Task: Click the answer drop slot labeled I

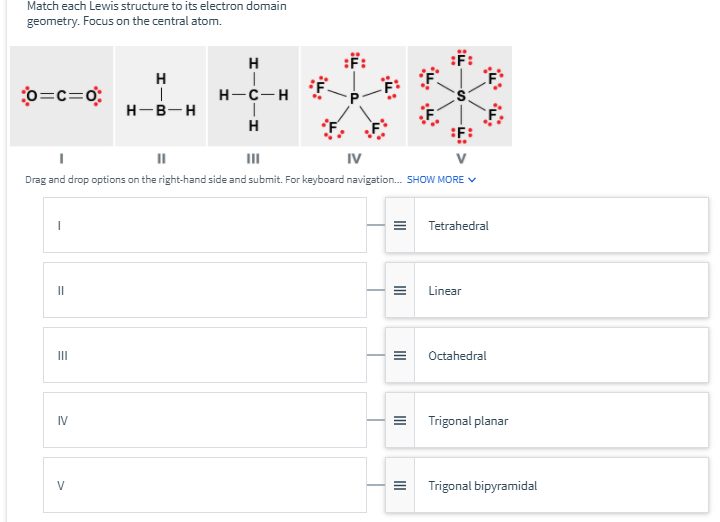Action: click(205, 225)
